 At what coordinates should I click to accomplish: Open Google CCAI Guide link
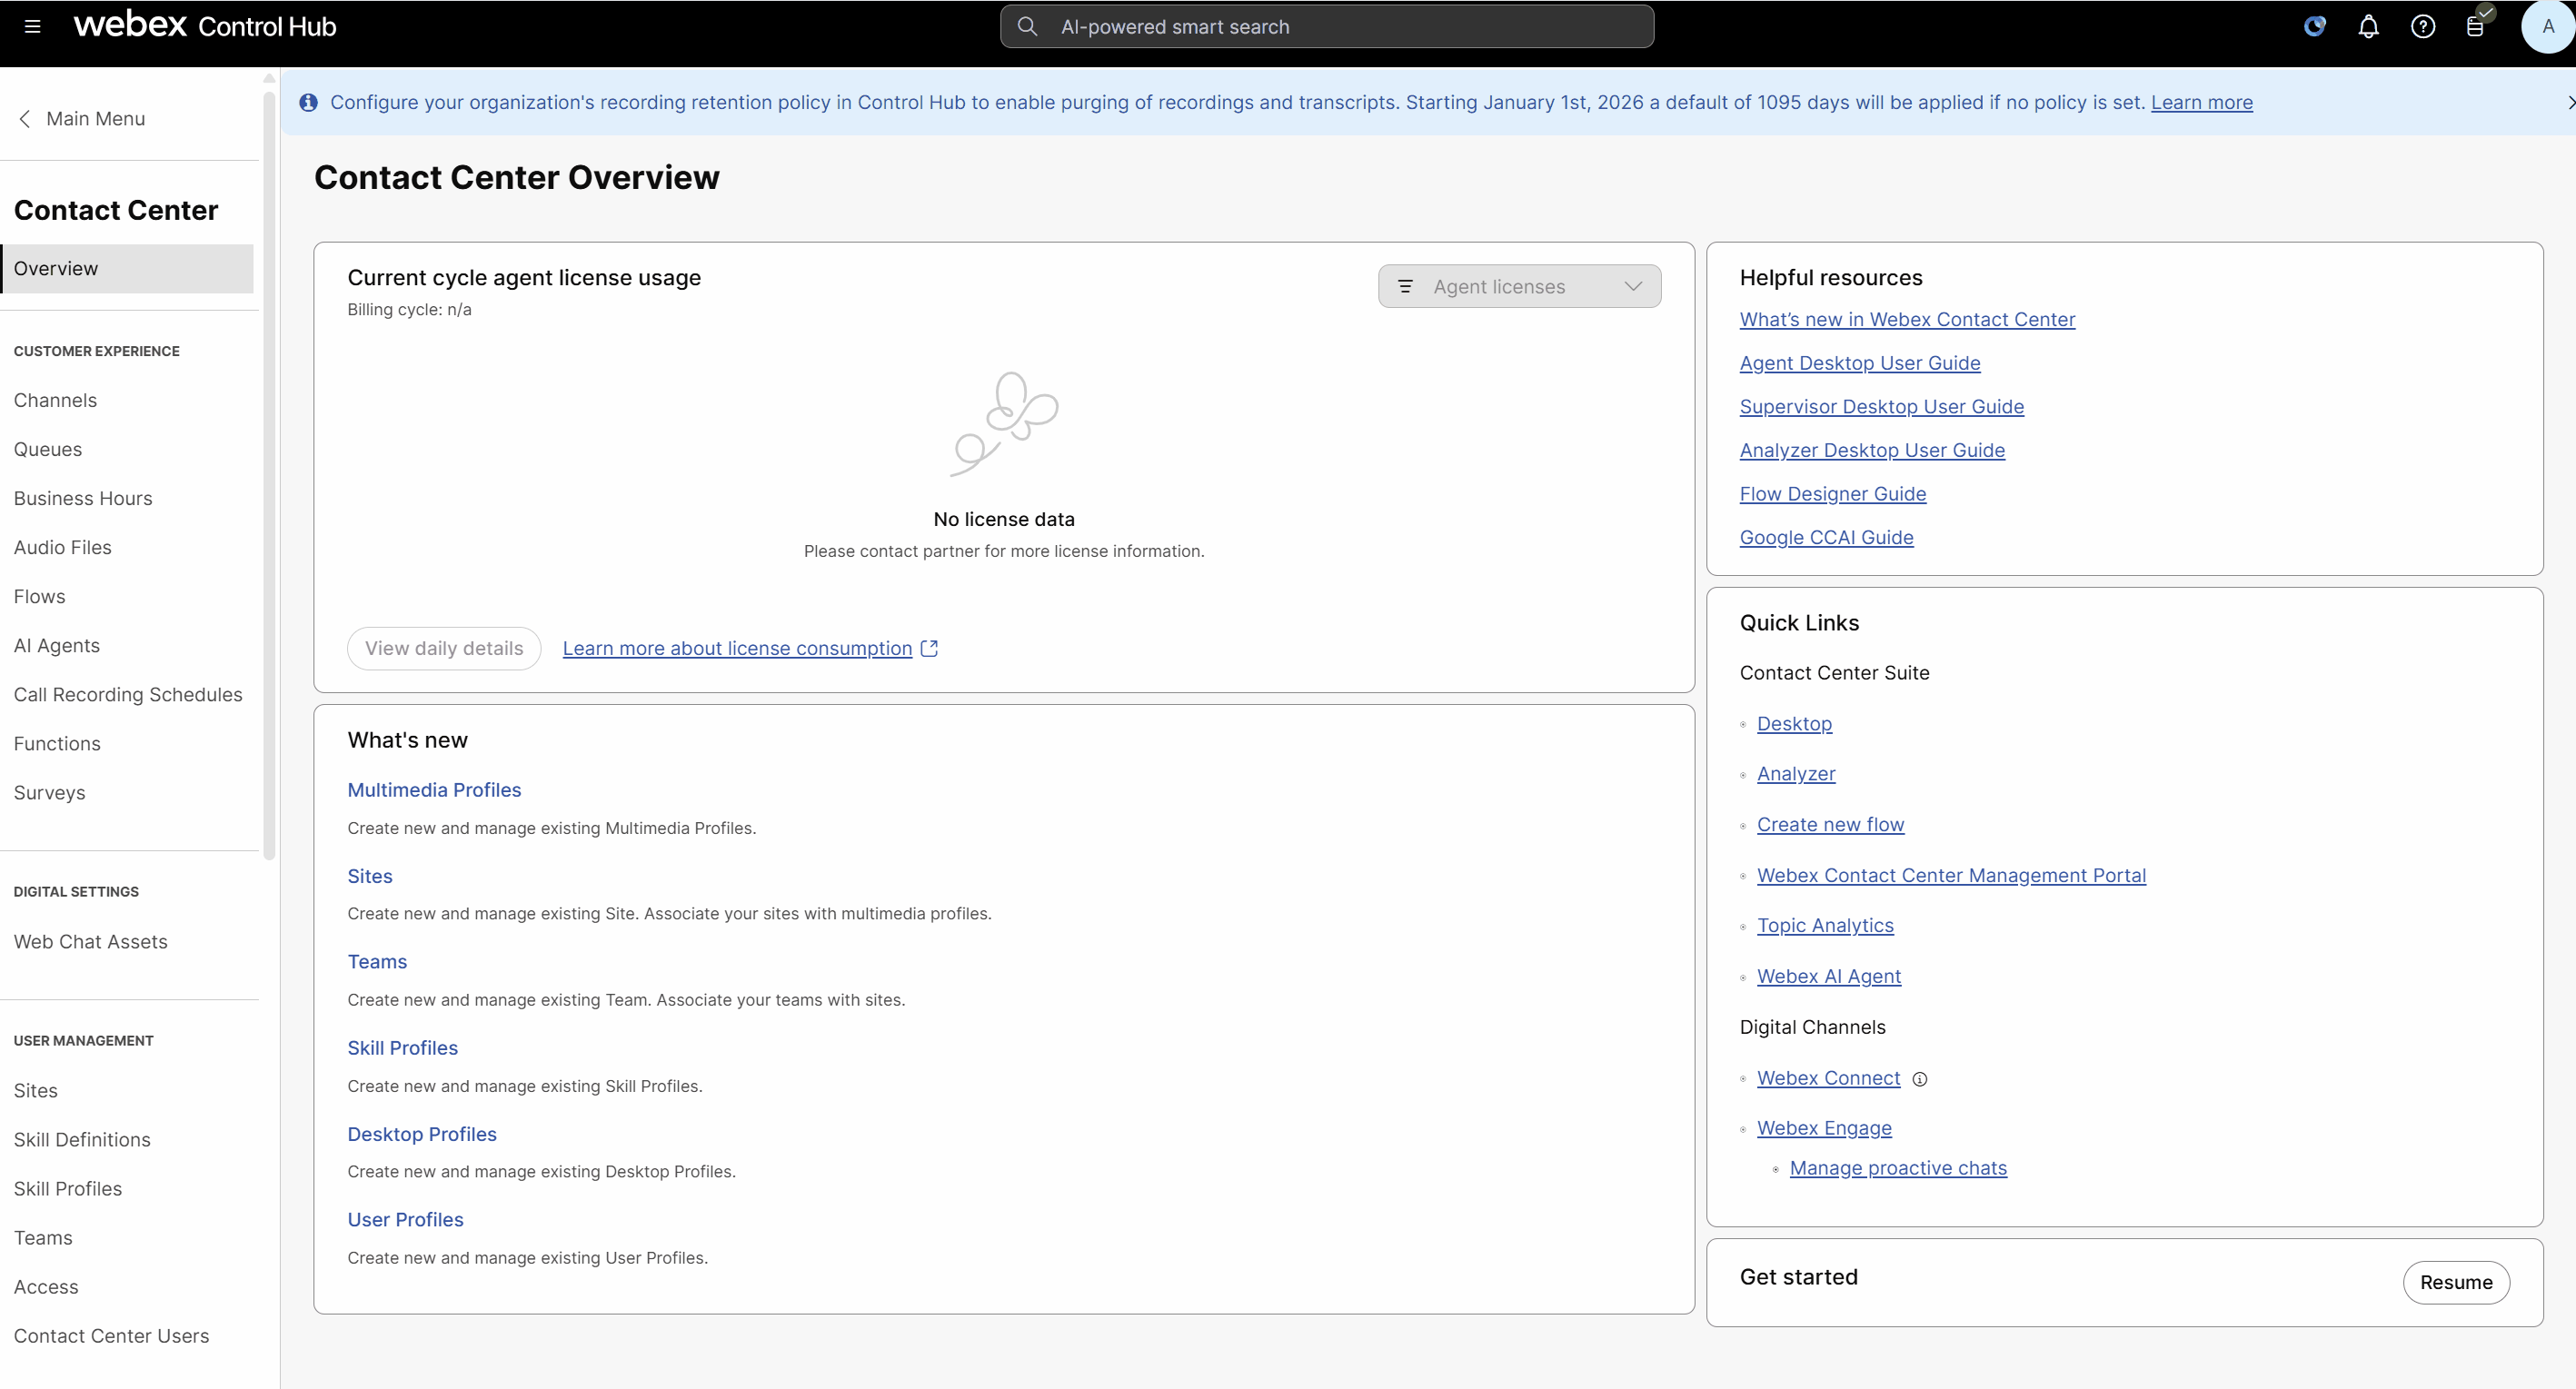coord(1826,538)
